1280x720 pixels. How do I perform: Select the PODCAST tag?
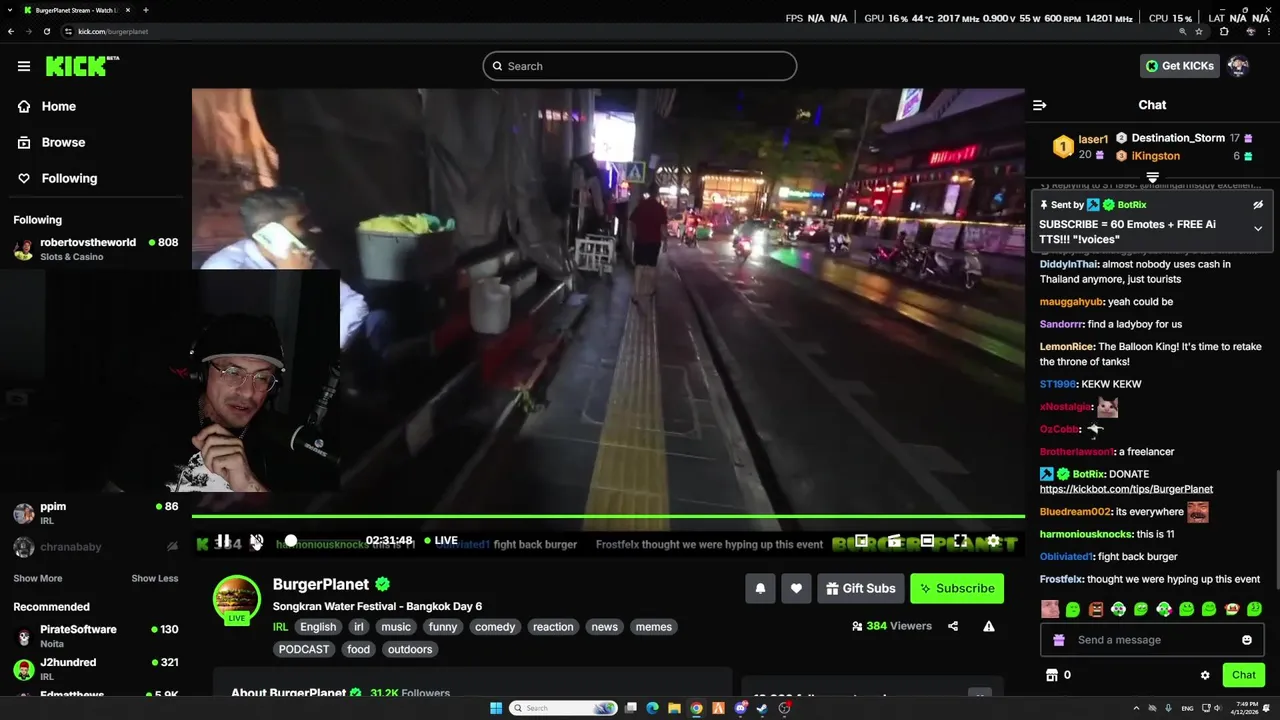(304, 649)
